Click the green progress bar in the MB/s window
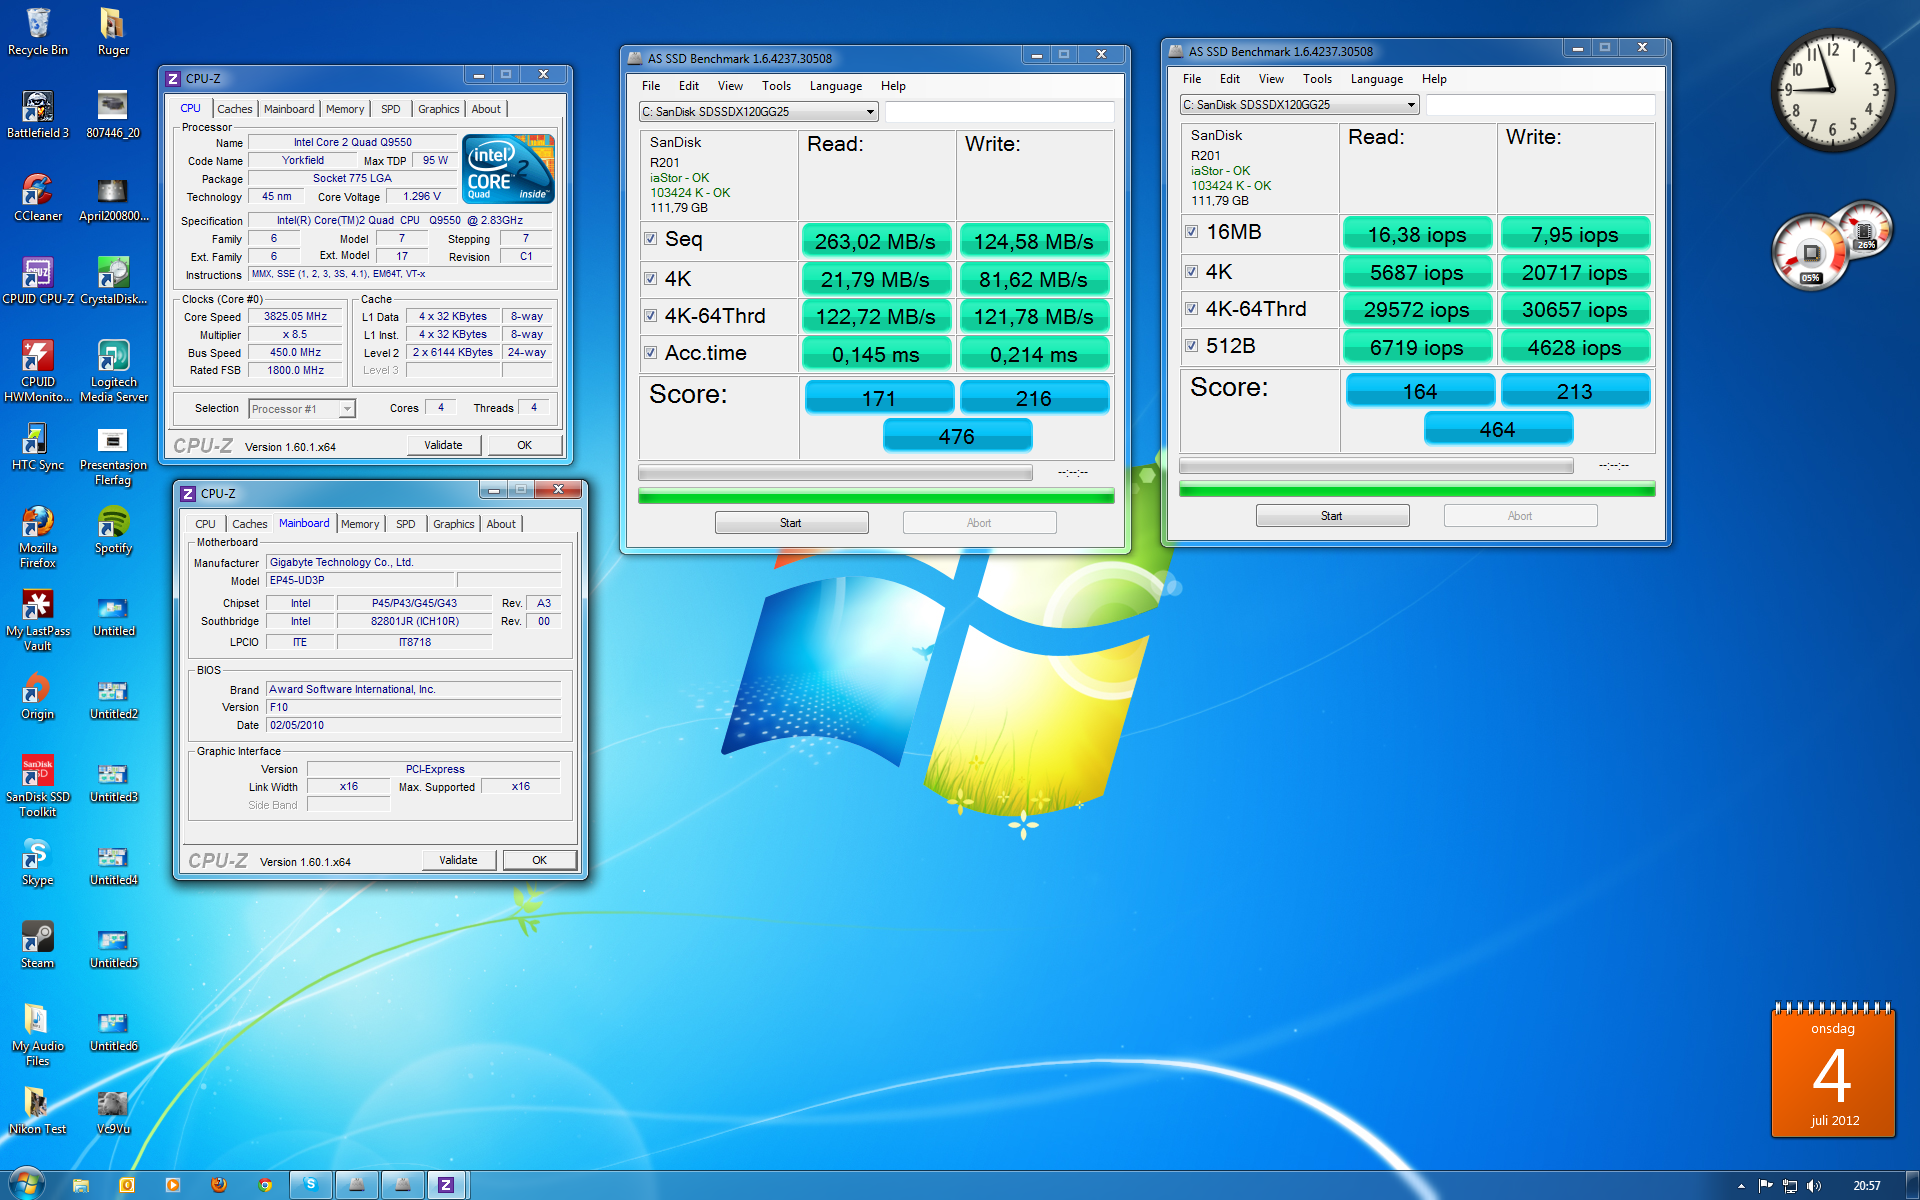Image resolution: width=1920 pixels, height=1200 pixels. pos(876,496)
